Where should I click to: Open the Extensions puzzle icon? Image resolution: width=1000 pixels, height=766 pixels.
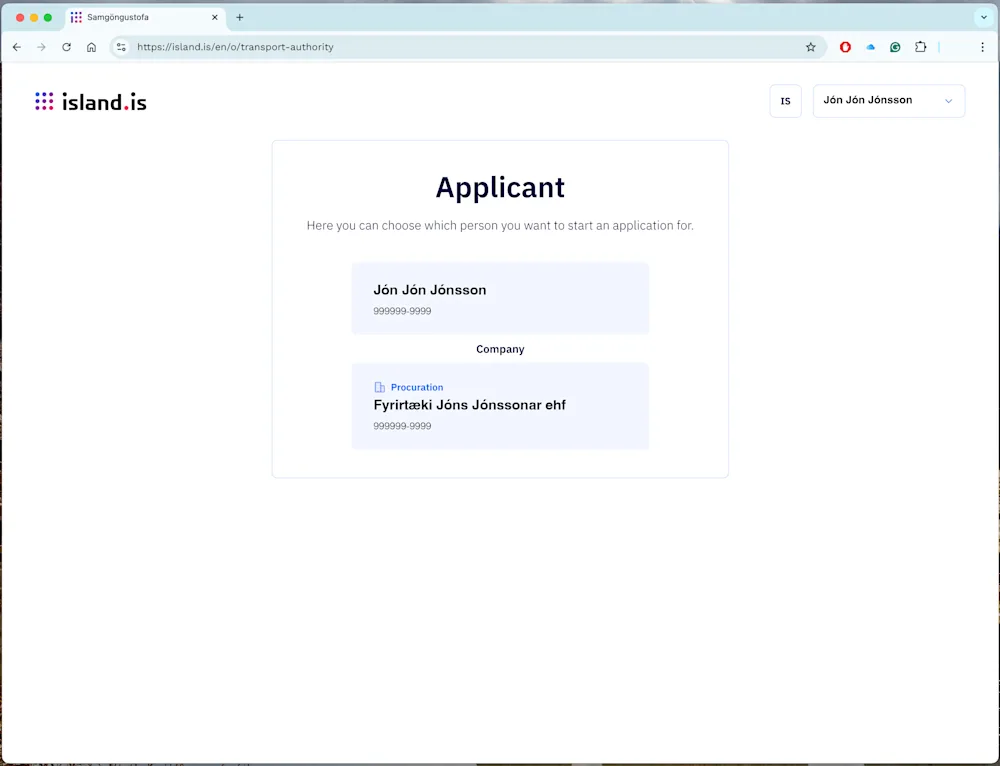click(920, 47)
